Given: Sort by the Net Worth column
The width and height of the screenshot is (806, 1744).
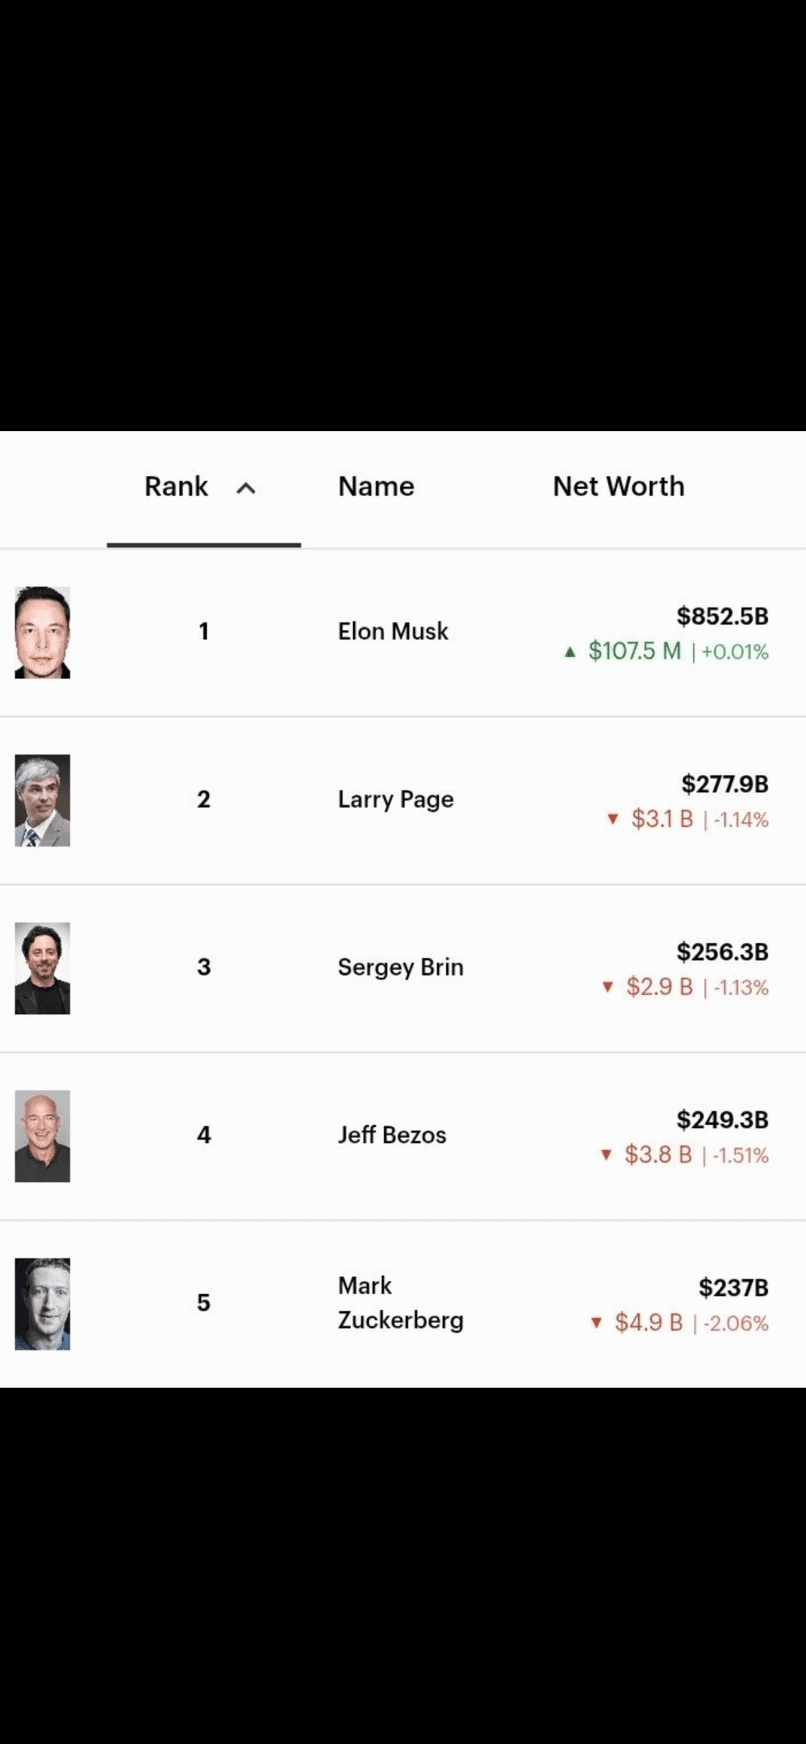Looking at the screenshot, I should tap(619, 486).
